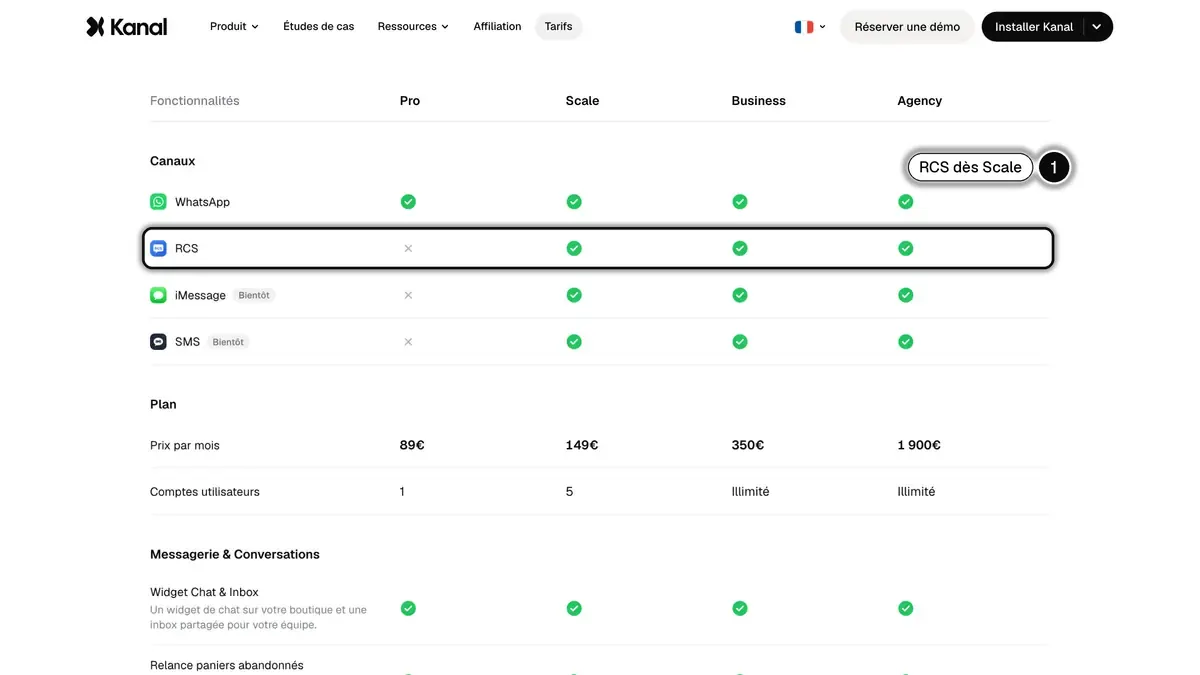Click the 1 900€ price cell
Viewport: 1200px width, 675px height.
919,445
